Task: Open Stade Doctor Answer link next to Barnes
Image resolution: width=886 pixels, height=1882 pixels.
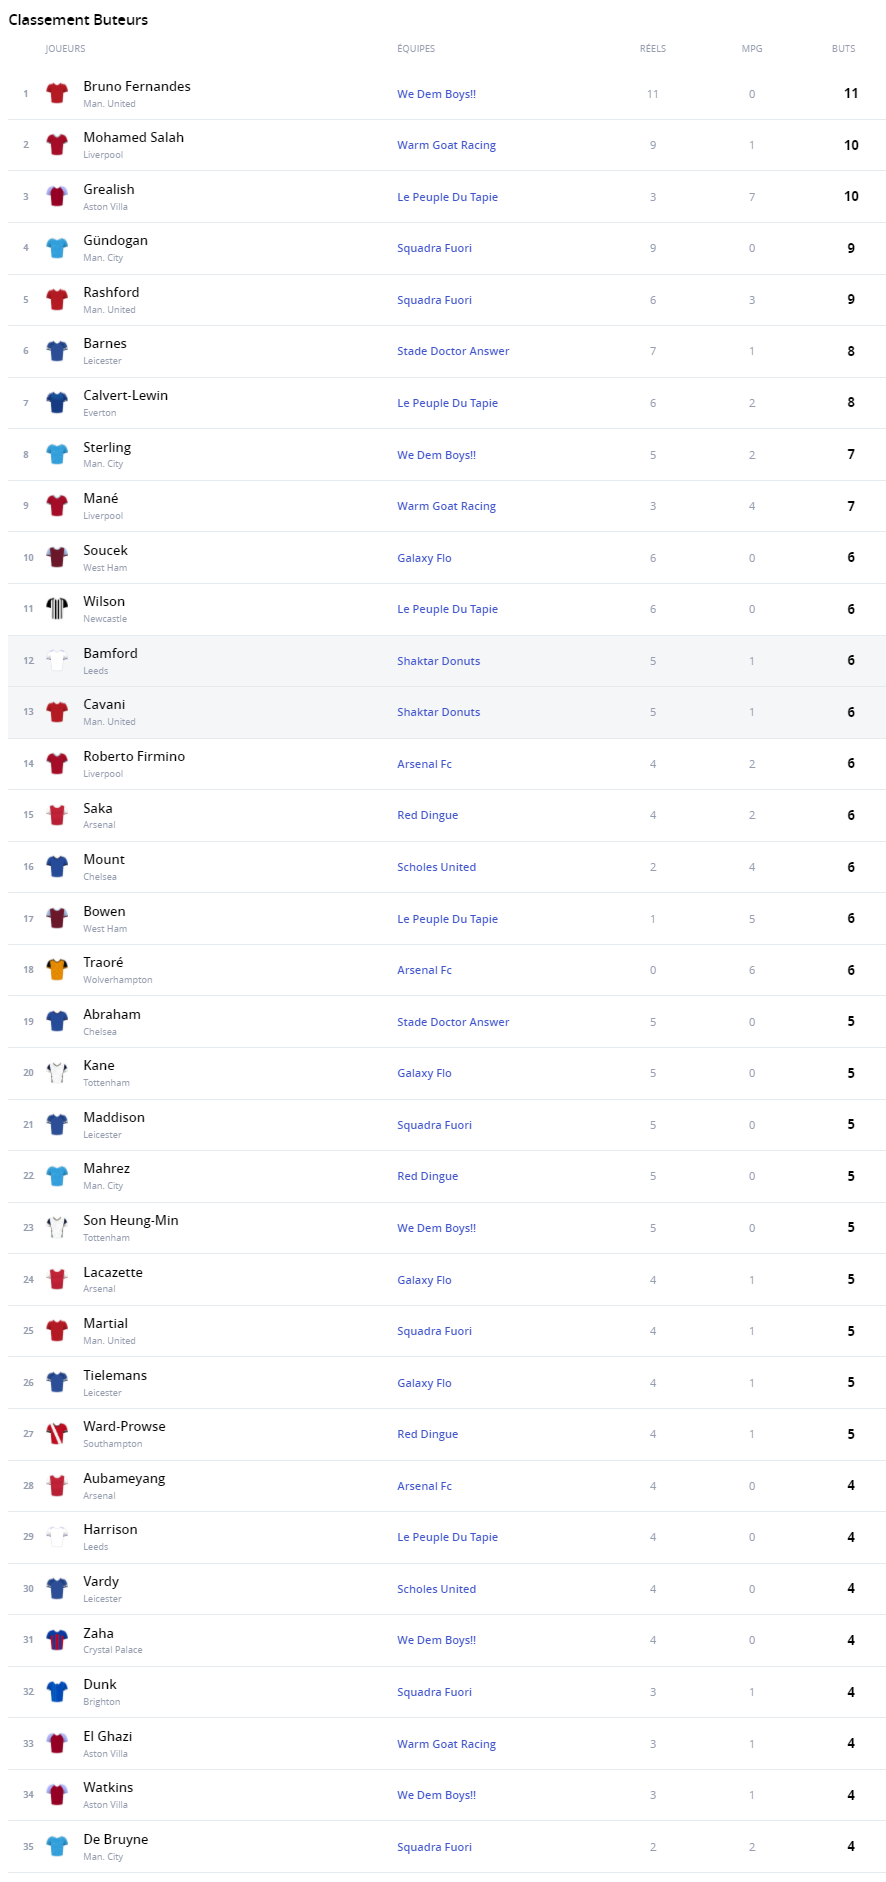Action: (453, 351)
